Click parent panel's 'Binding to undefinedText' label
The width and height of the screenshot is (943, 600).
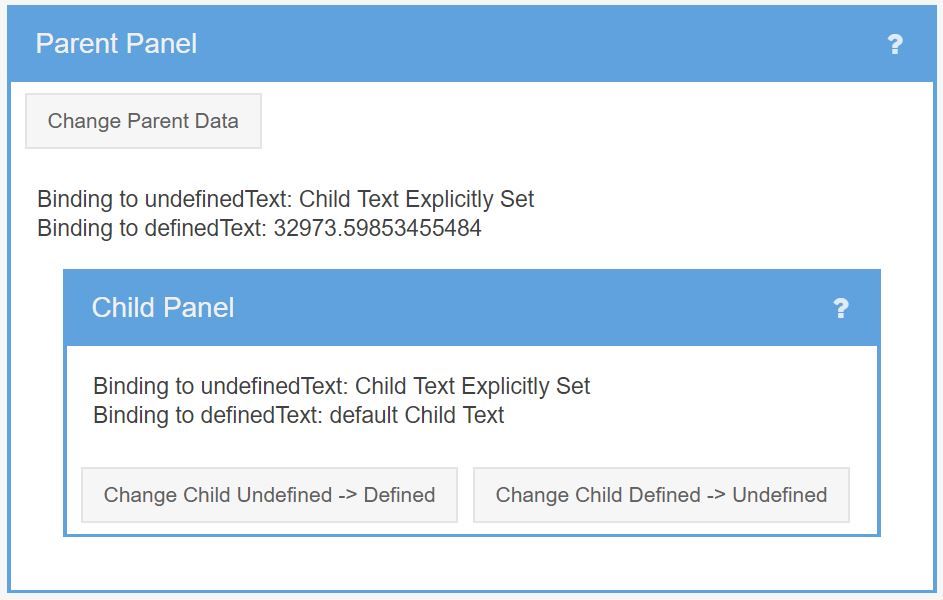tap(165, 199)
